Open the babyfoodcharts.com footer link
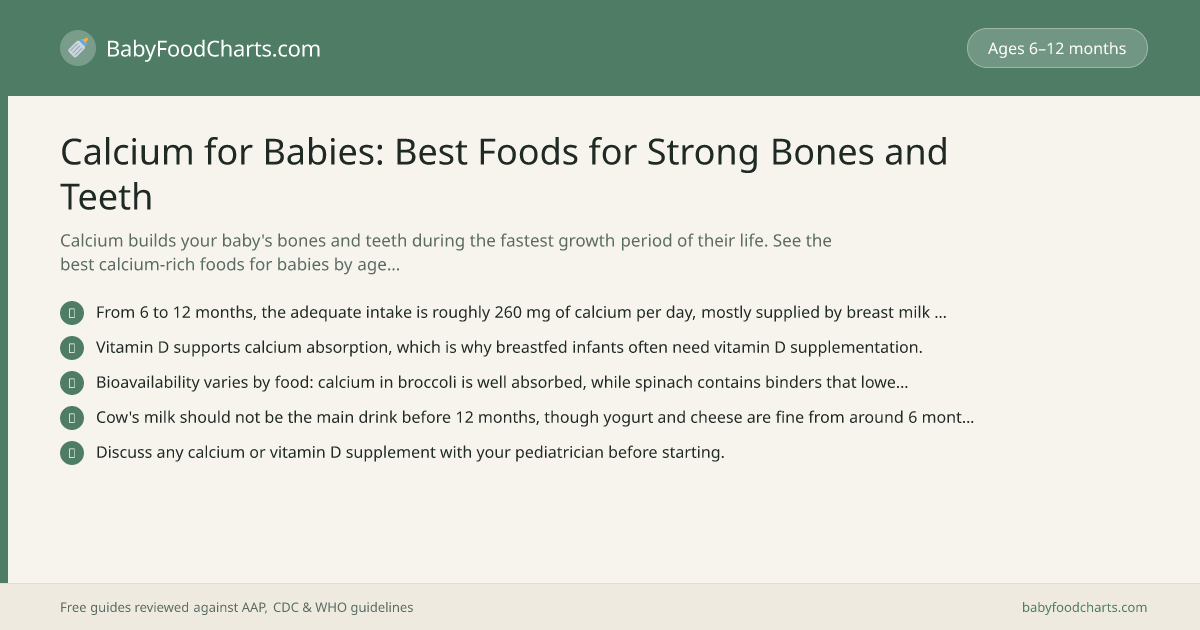Viewport: 1200px width, 630px height. (1084, 607)
